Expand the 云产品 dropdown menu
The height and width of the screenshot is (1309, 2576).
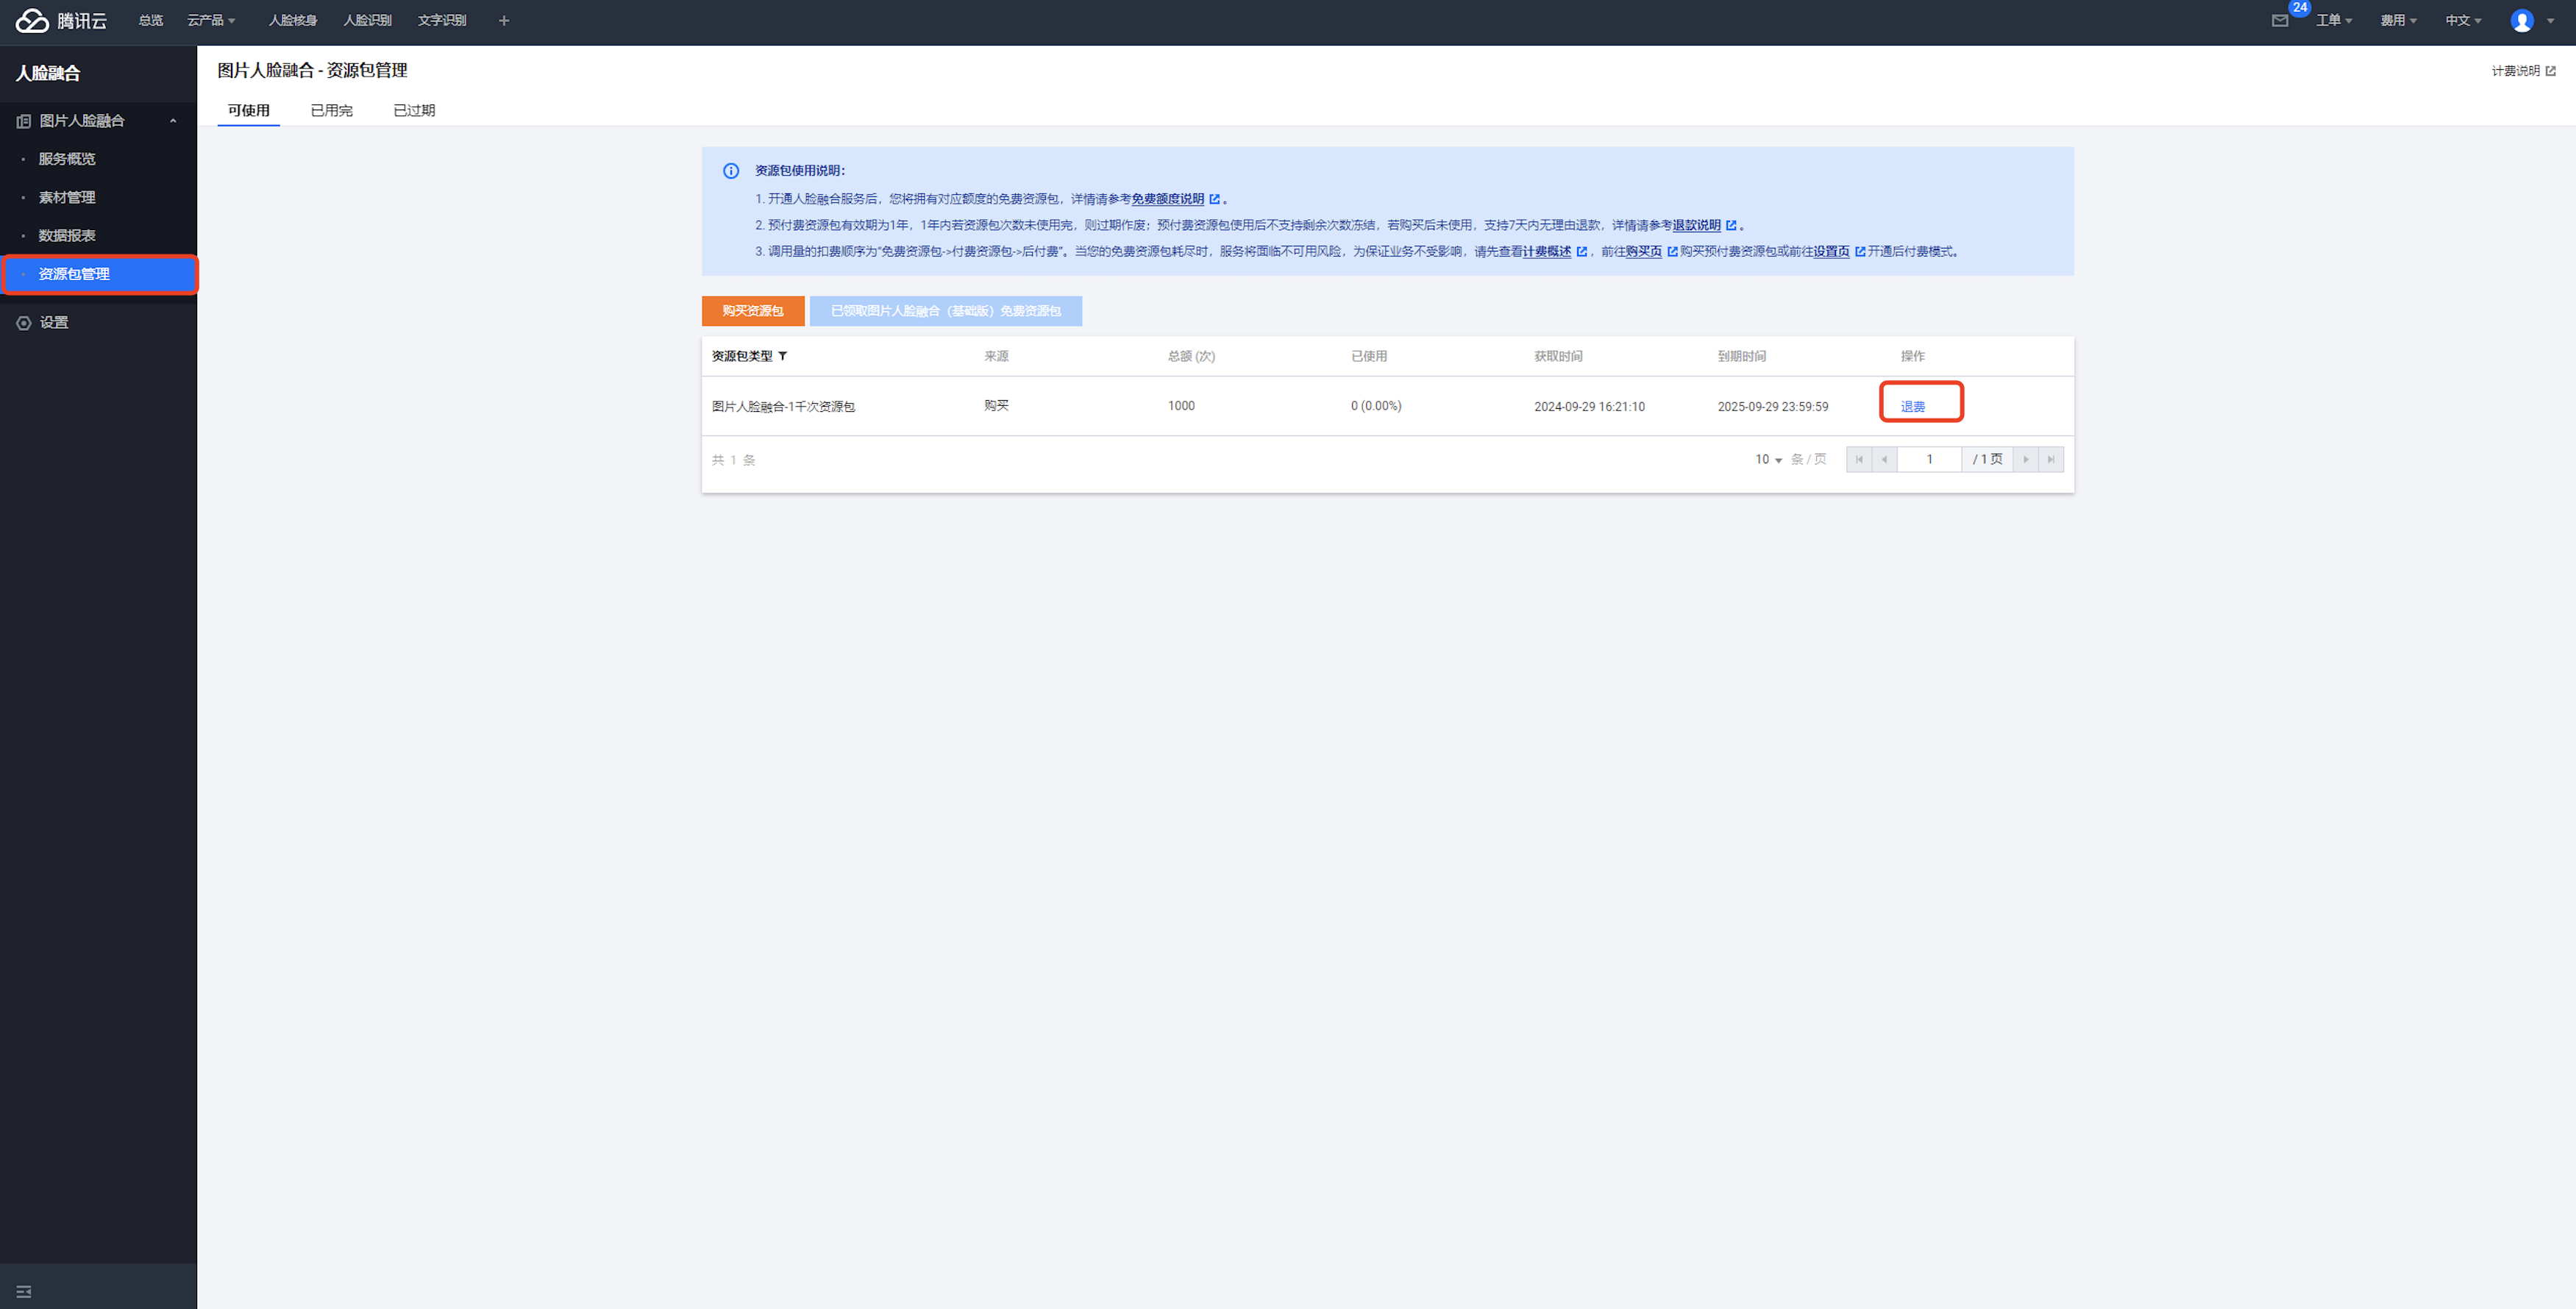coord(211,21)
